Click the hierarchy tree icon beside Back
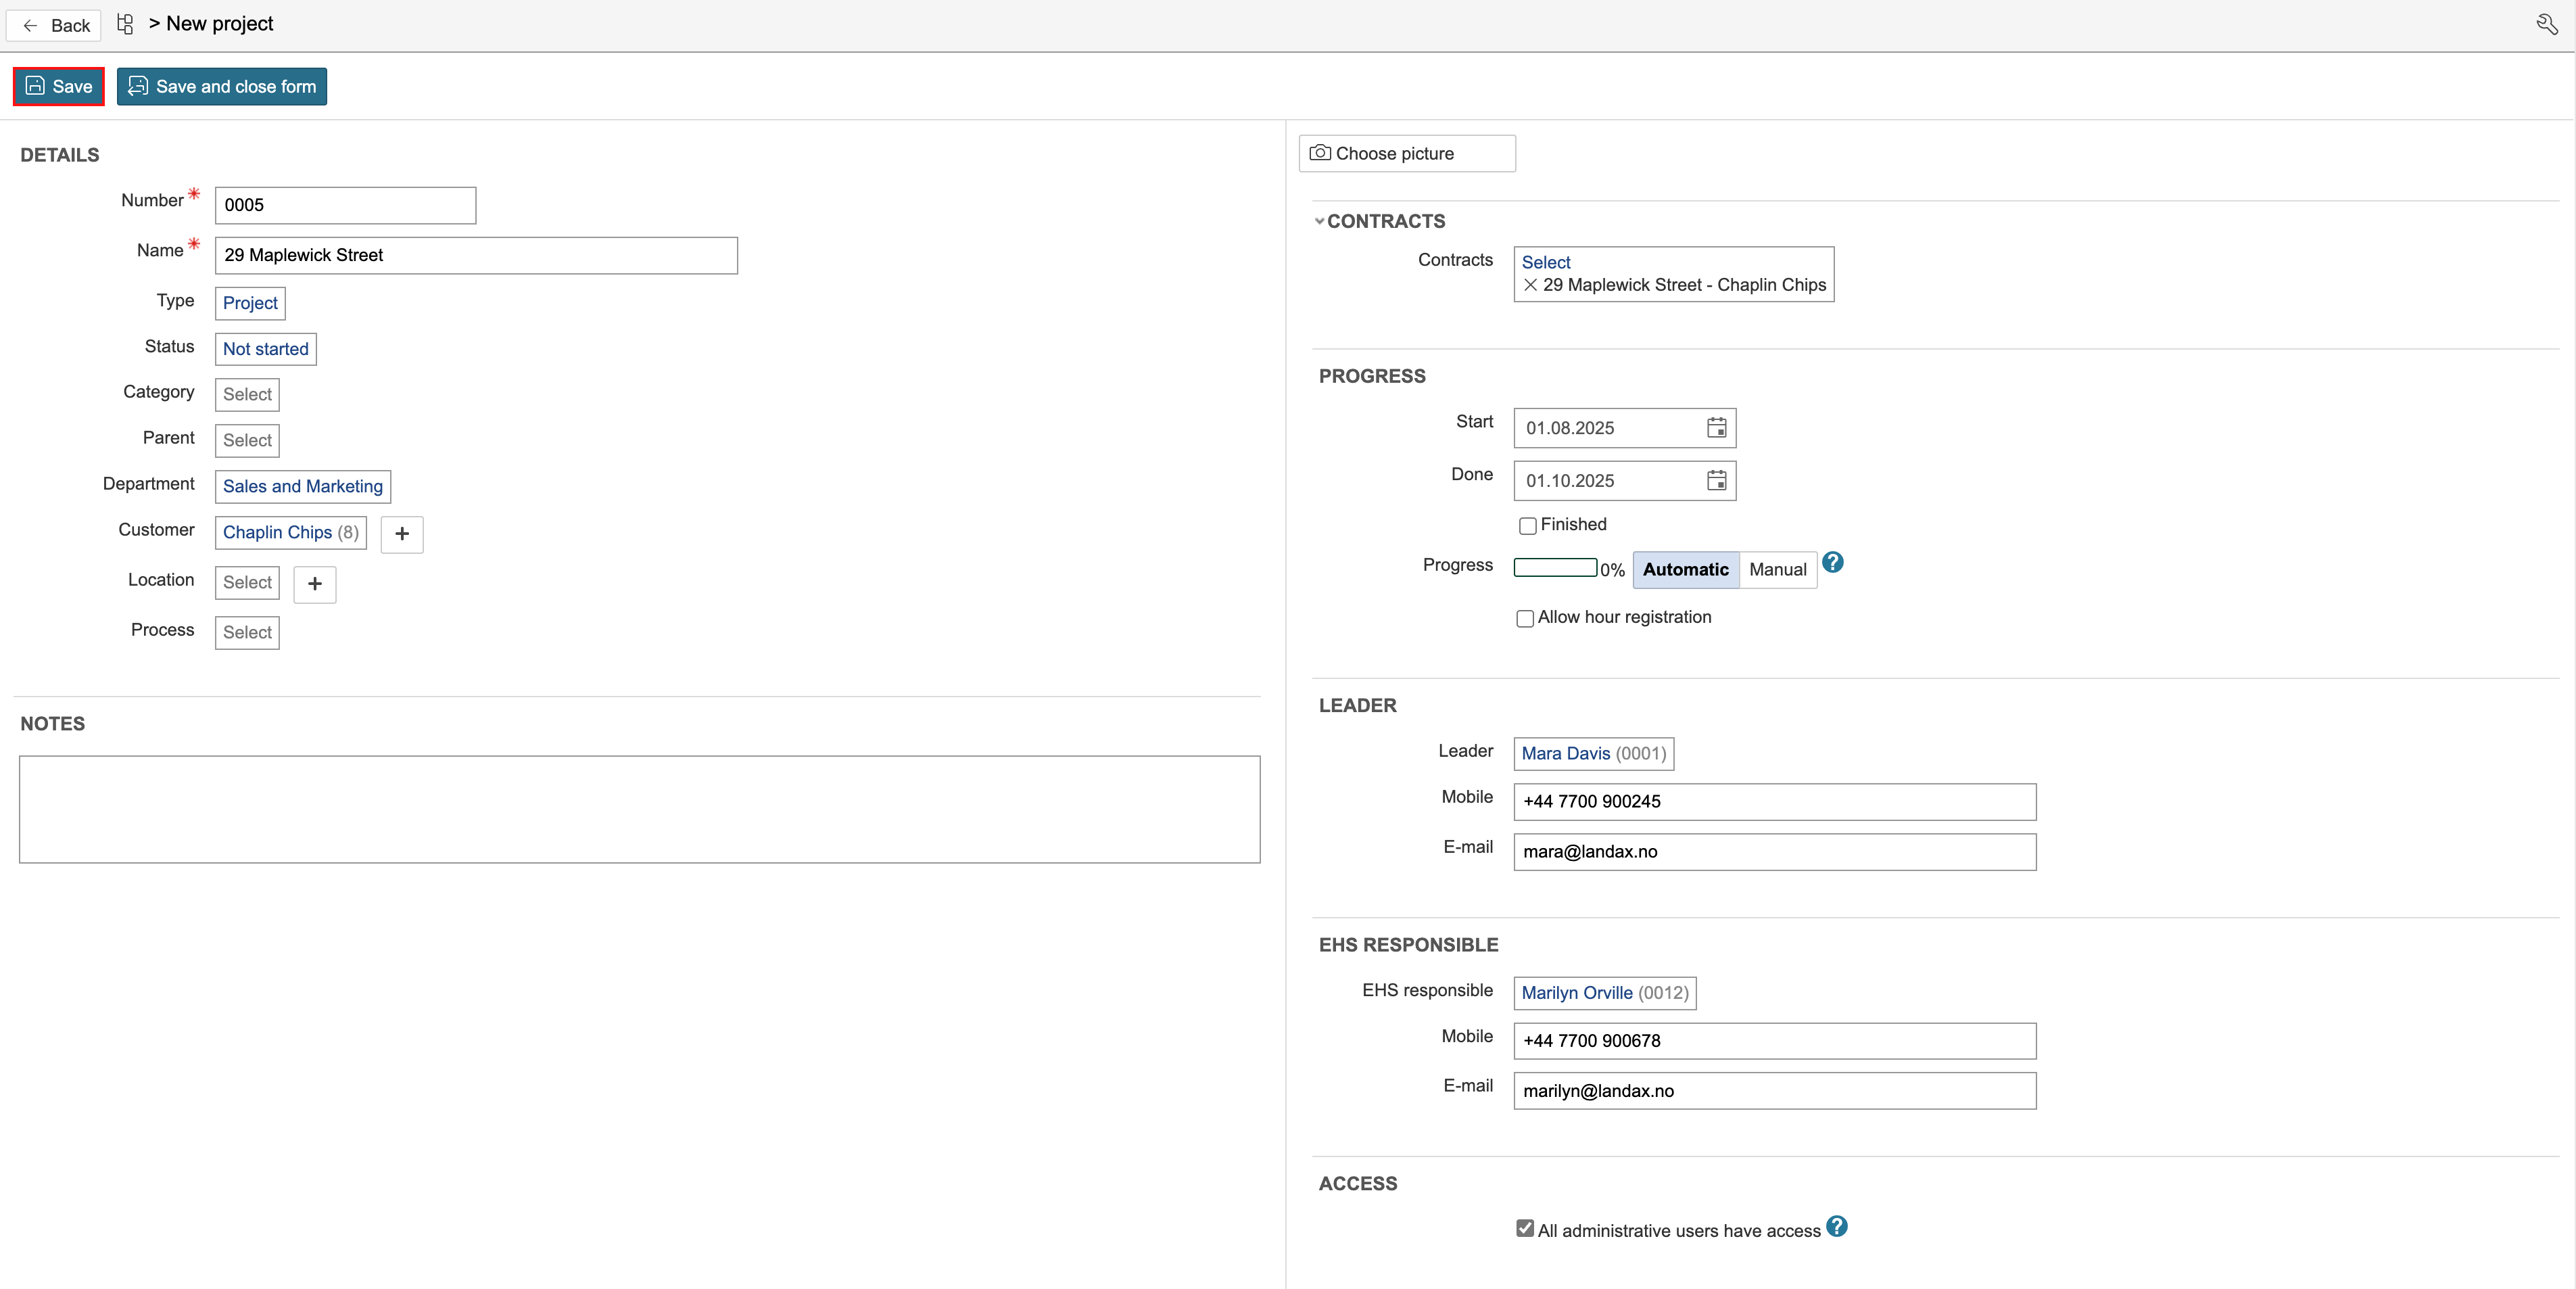The height and width of the screenshot is (1289, 2576). point(125,24)
